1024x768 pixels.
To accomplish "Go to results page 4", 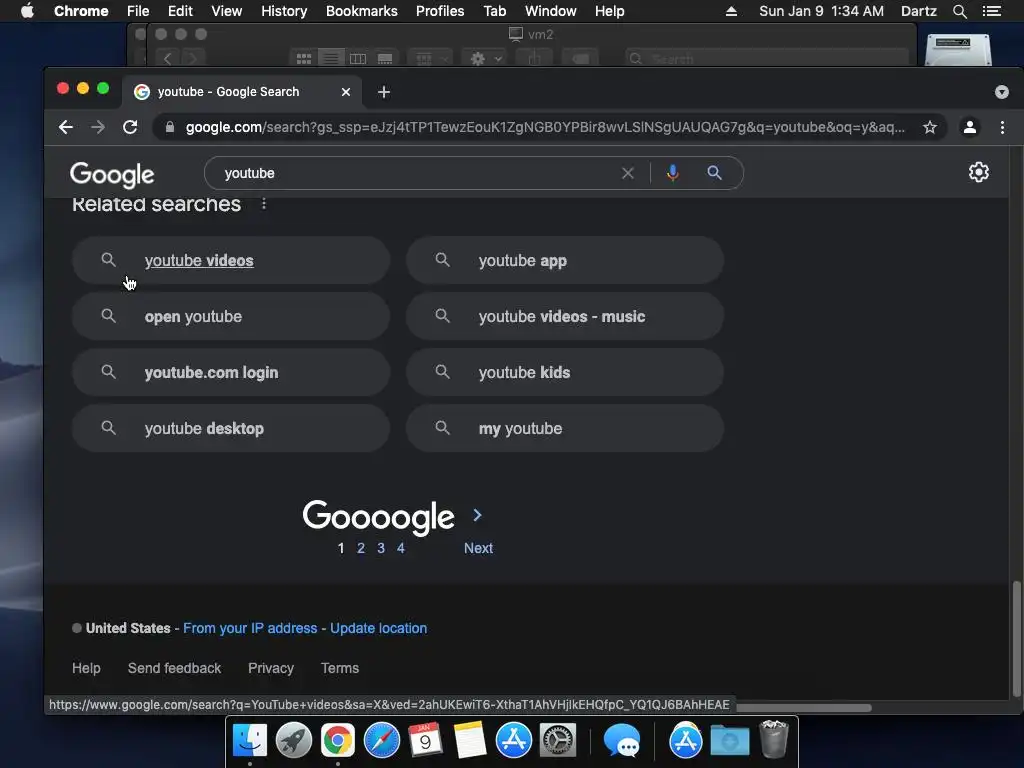I will click(x=400, y=548).
